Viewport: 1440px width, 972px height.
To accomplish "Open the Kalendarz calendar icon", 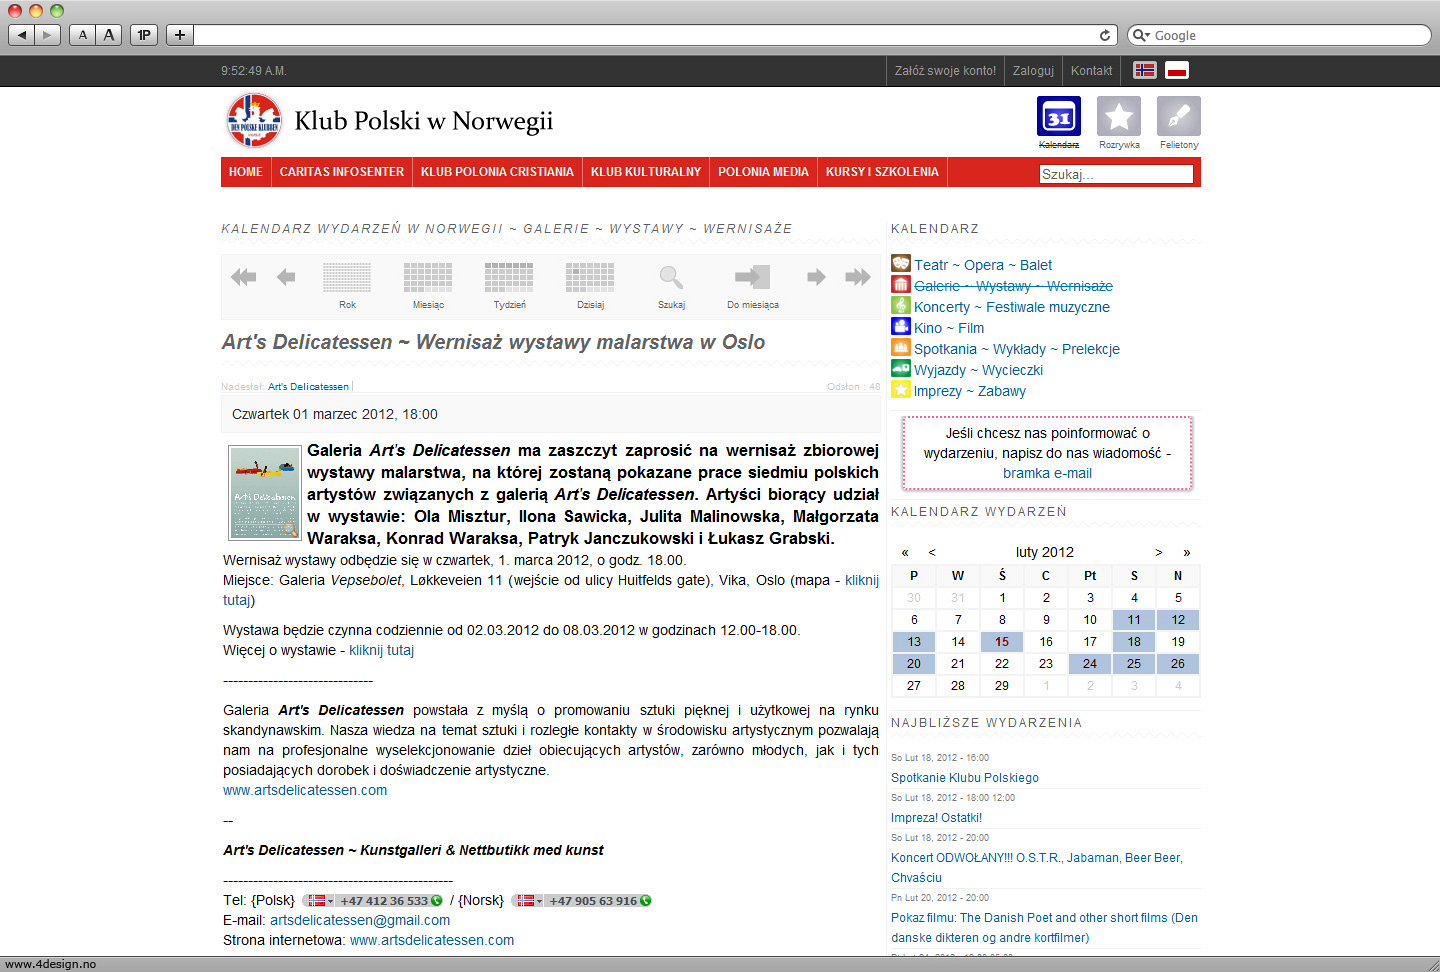I will coord(1058,117).
